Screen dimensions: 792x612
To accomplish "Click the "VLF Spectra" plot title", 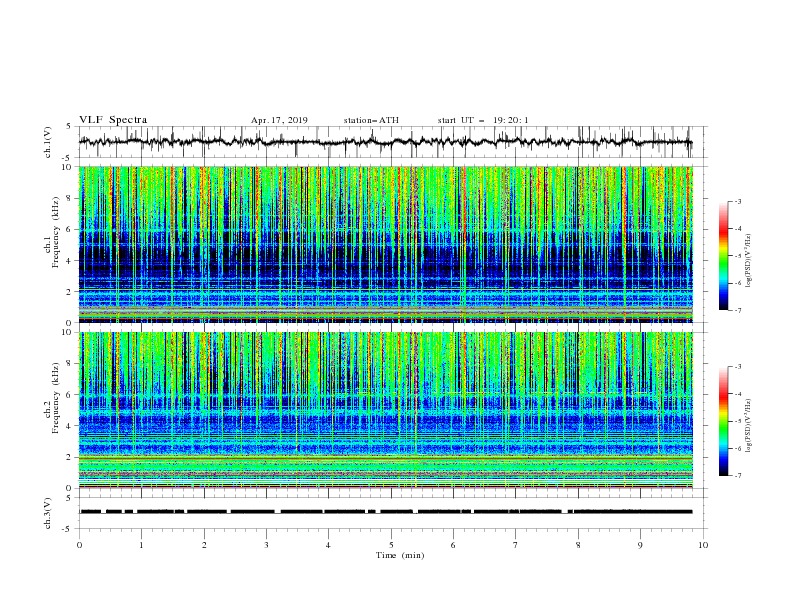I will (113, 120).
